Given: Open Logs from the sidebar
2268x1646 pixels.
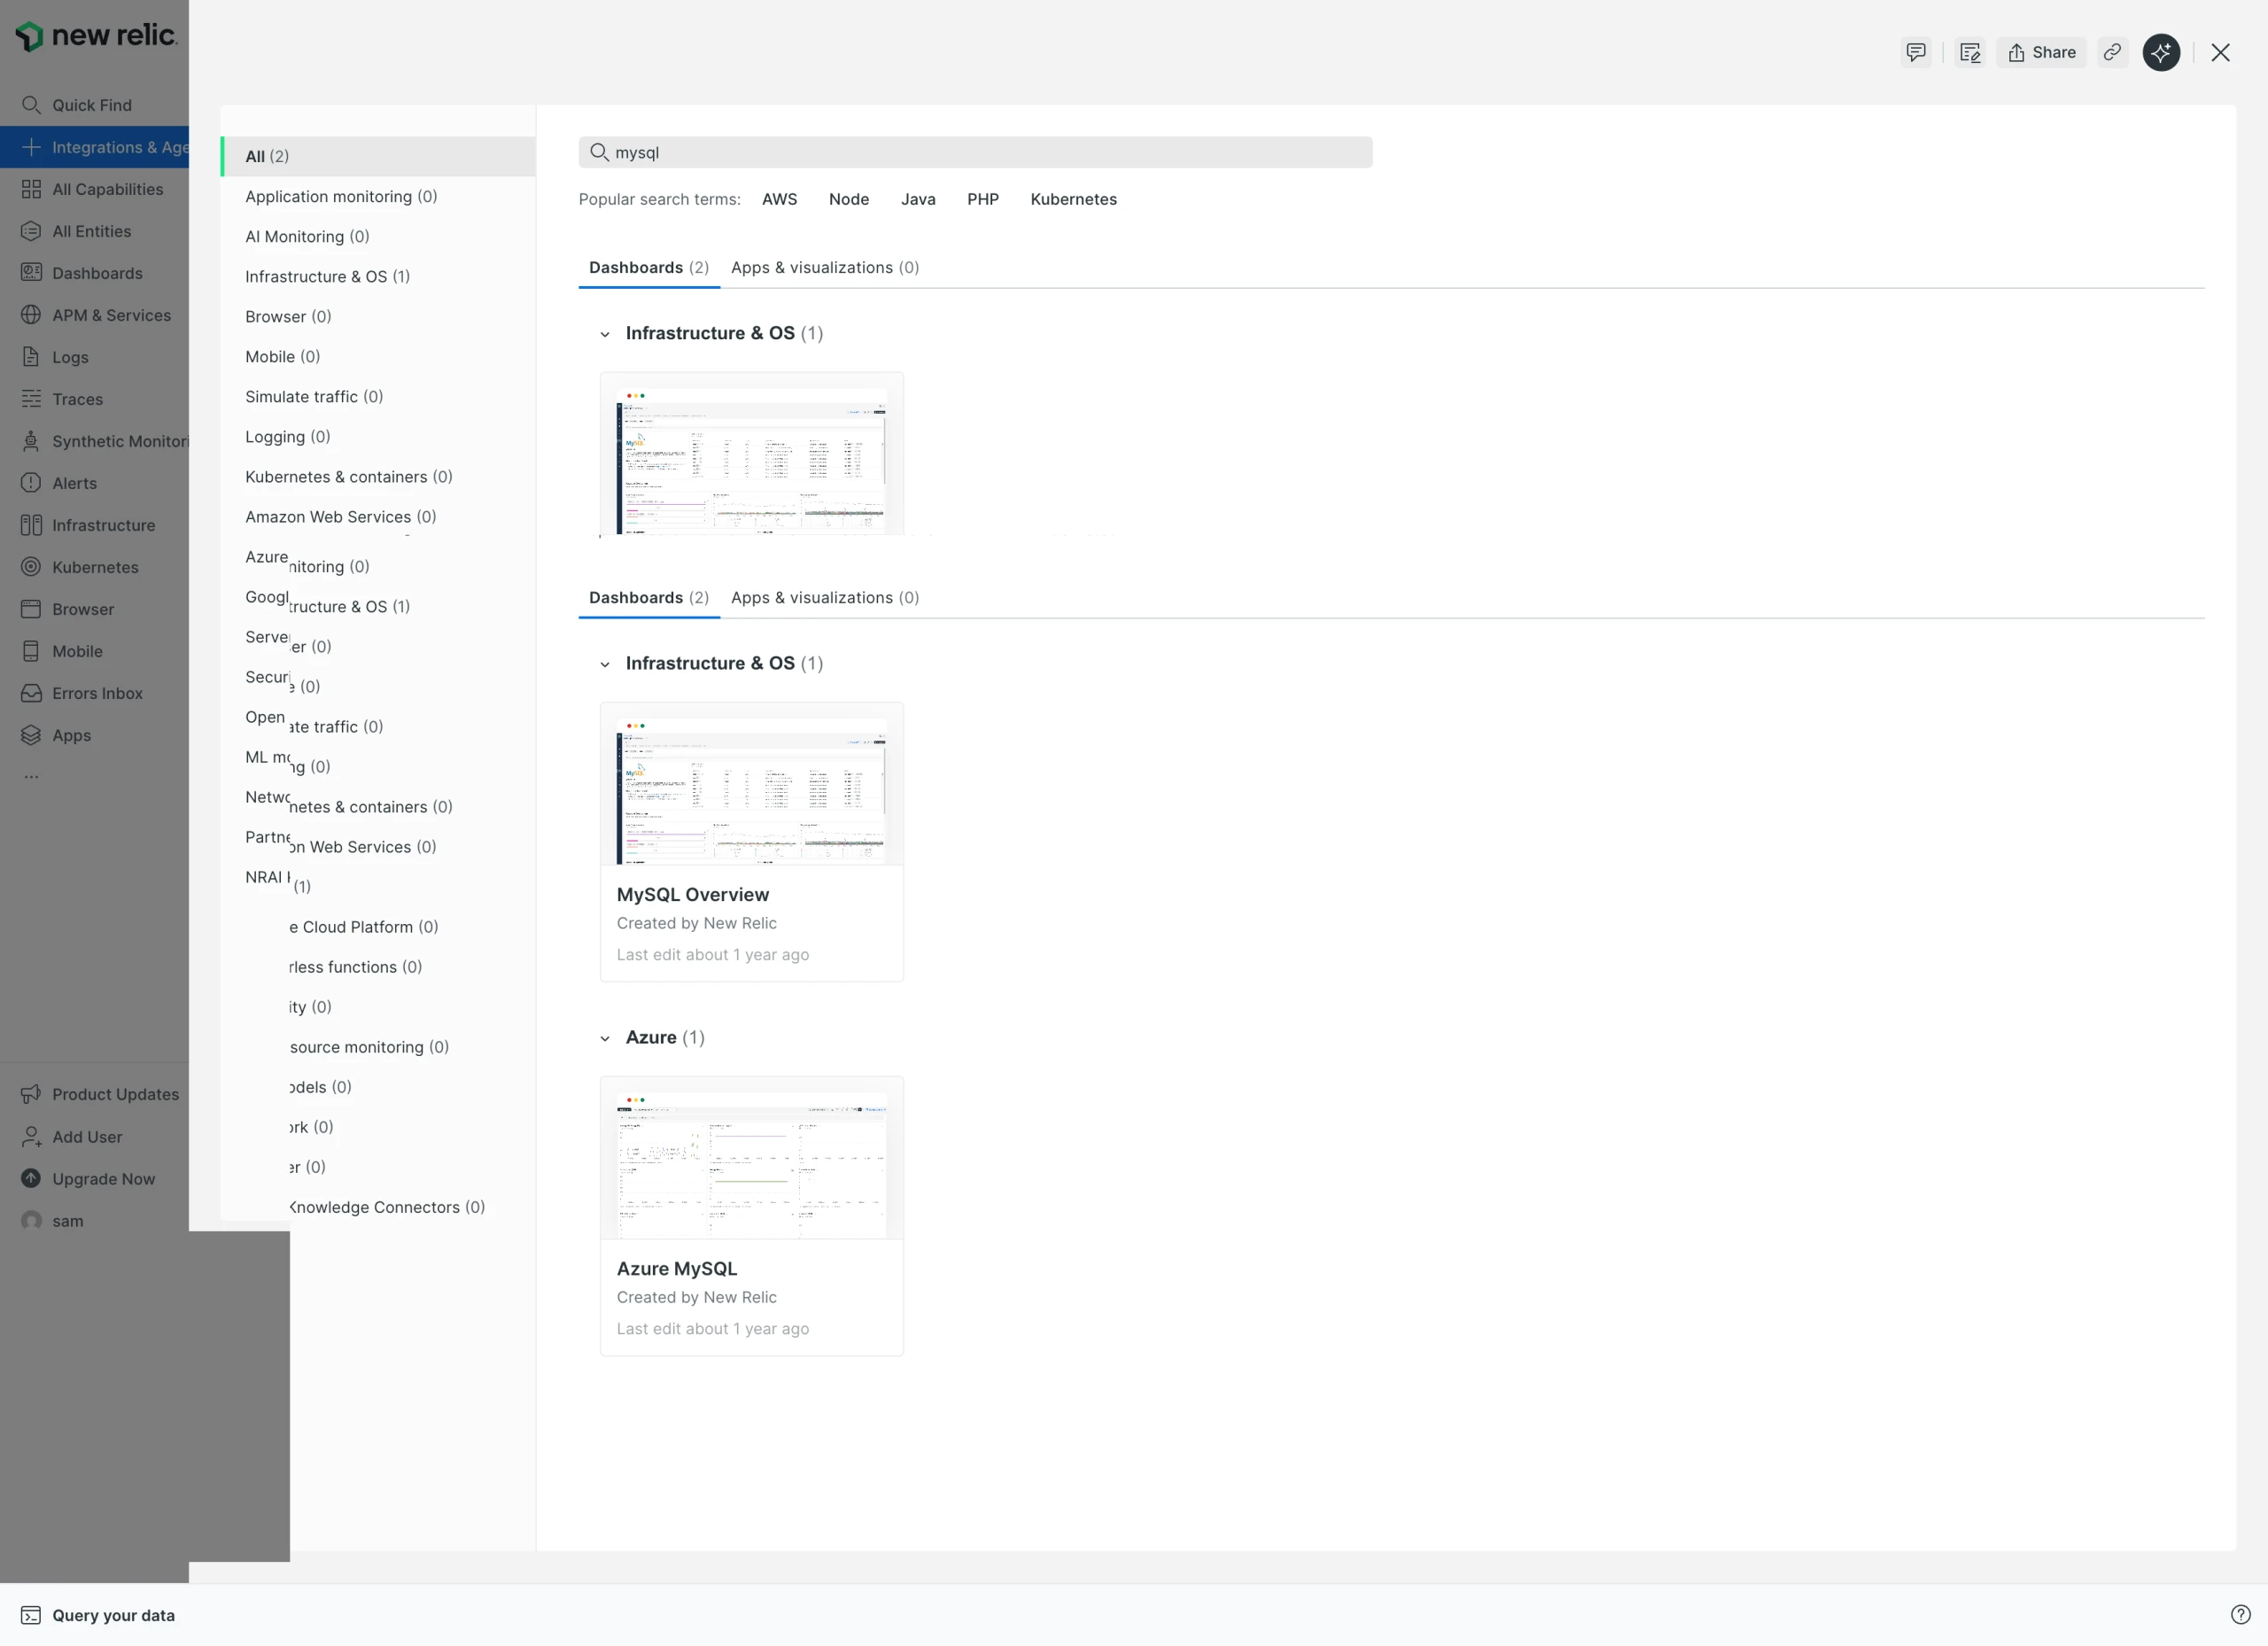Looking at the screenshot, I should pyautogui.click(x=94, y=357).
